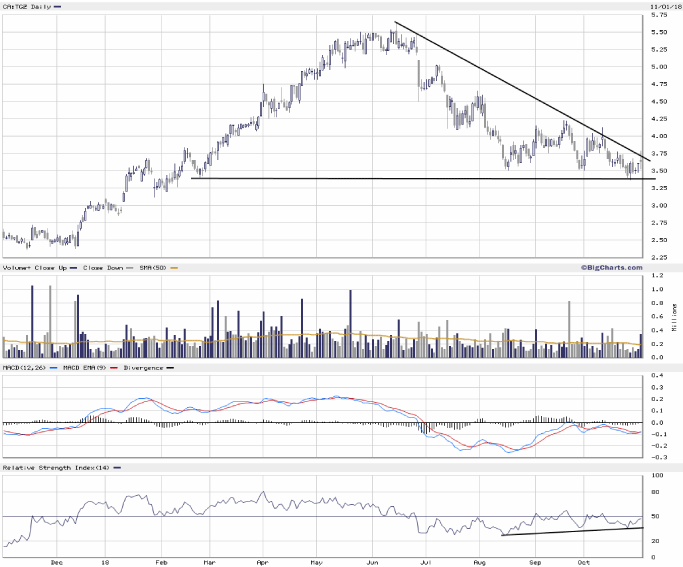Click the Apr label on time axis
Screen dimensions: 683x567
pos(263,563)
